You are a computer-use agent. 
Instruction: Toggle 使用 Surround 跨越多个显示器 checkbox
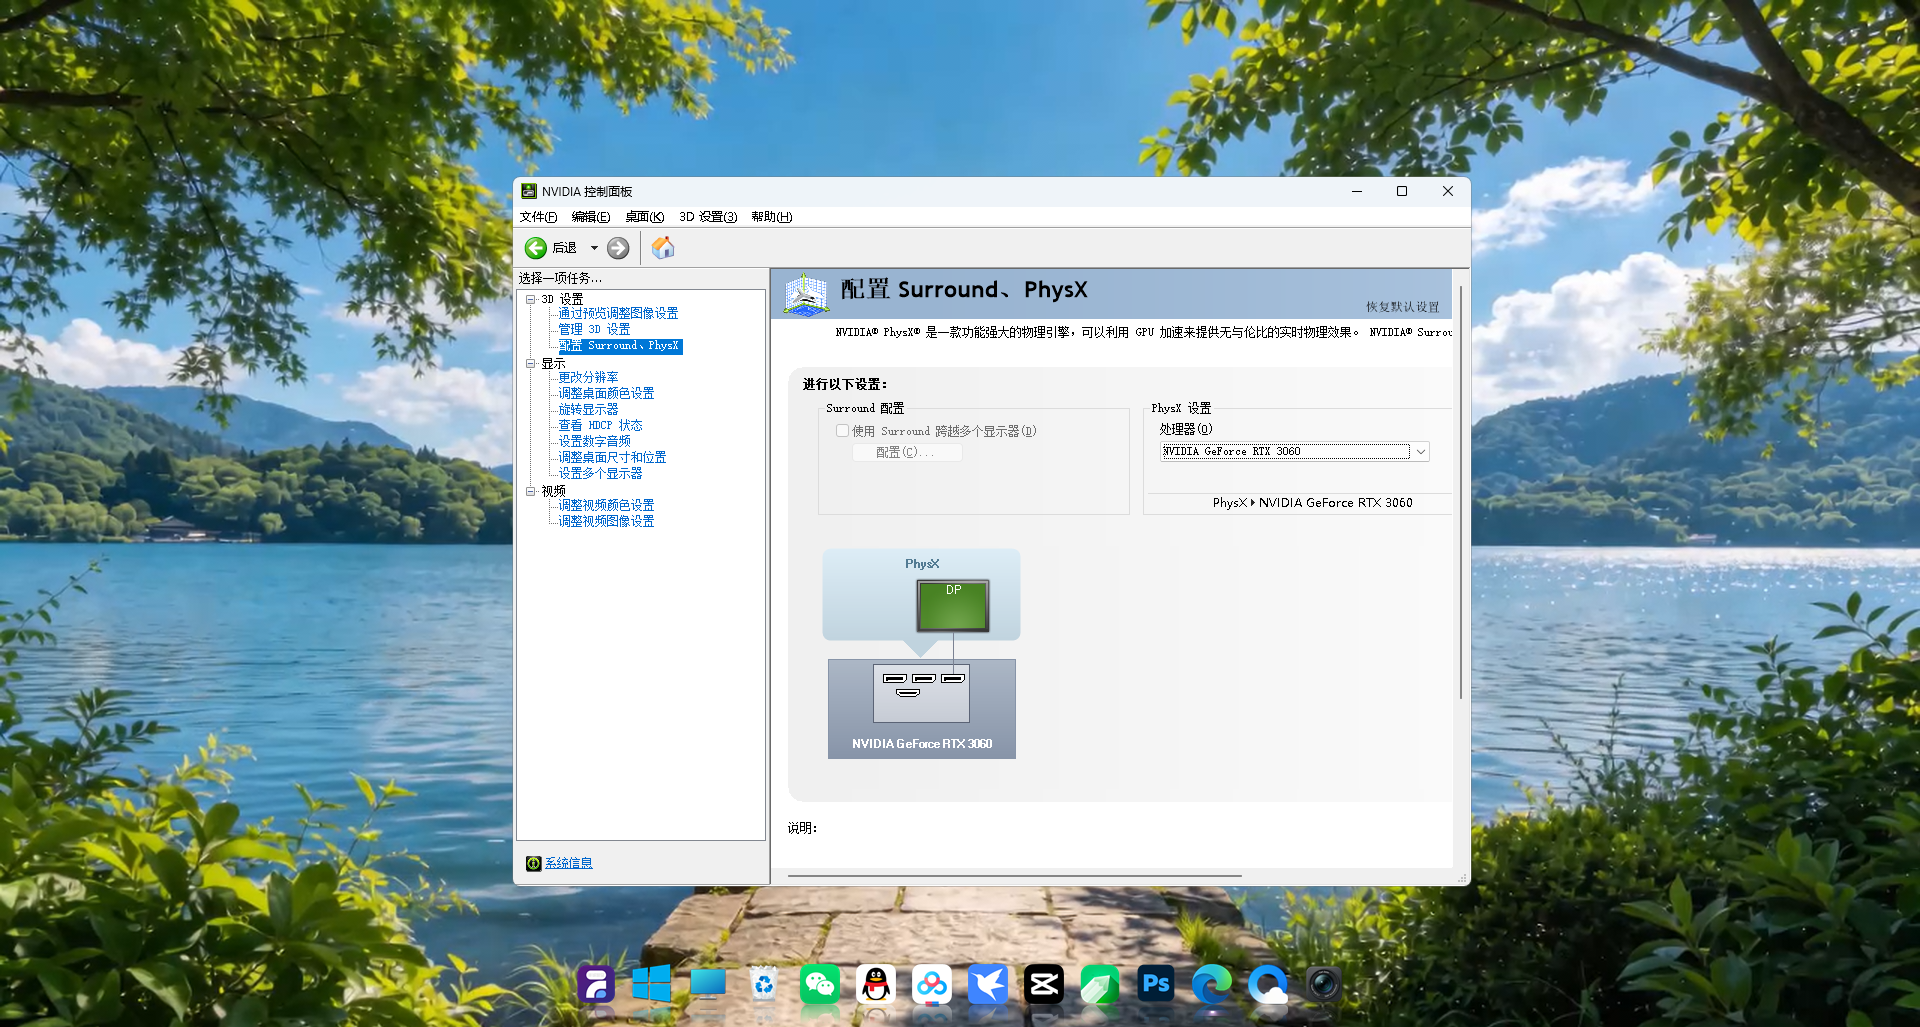pyautogui.click(x=842, y=431)
